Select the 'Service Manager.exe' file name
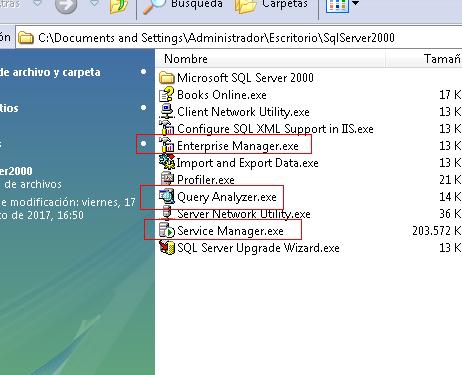The width and height of the screenshot is (462, 375). click(x=230, y=231)
